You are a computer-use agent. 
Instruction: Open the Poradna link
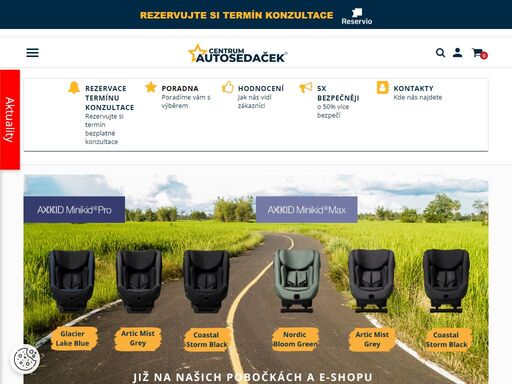(180, 88)
